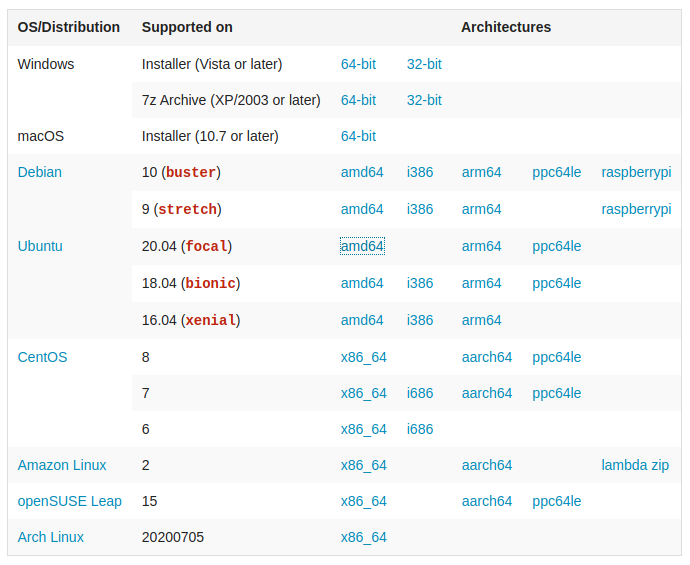Viewport: 690px width, 565px height.
Task: Click lambda zip for Amazon Linux 2
Action: click(635, 465)
